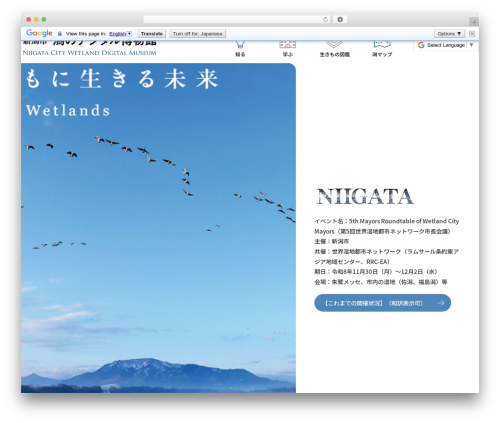Click the Wetlands hero image text
Viewport: 500px width, 423px height.
pos(68,110)
